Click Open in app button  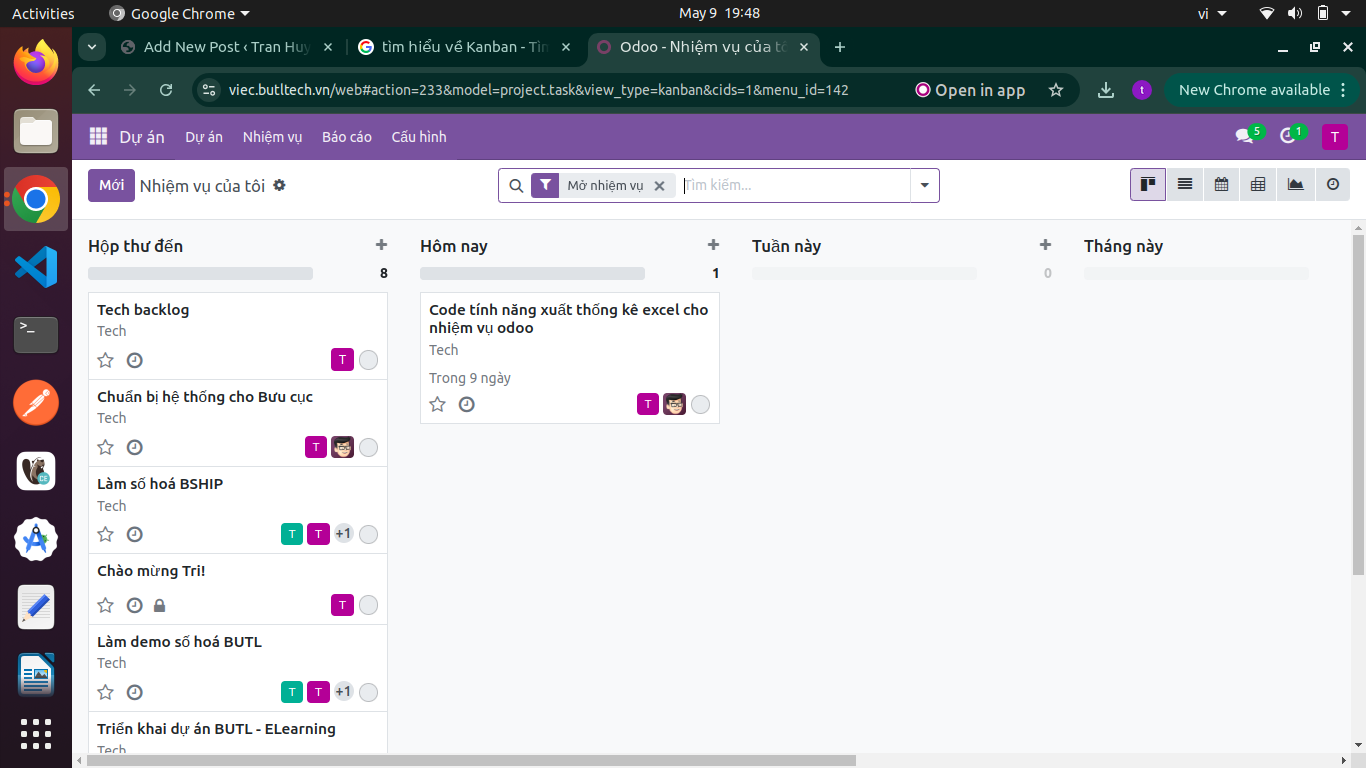[x=970, y=90]
